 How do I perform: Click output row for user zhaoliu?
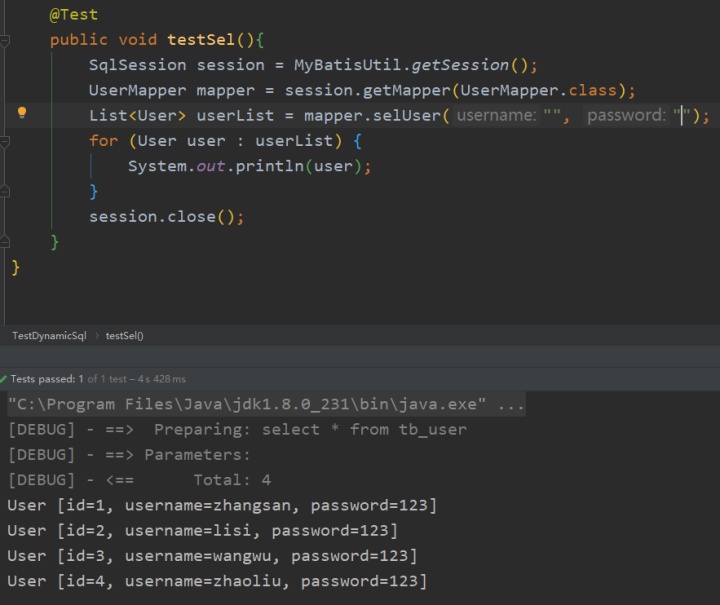point(217,581)
